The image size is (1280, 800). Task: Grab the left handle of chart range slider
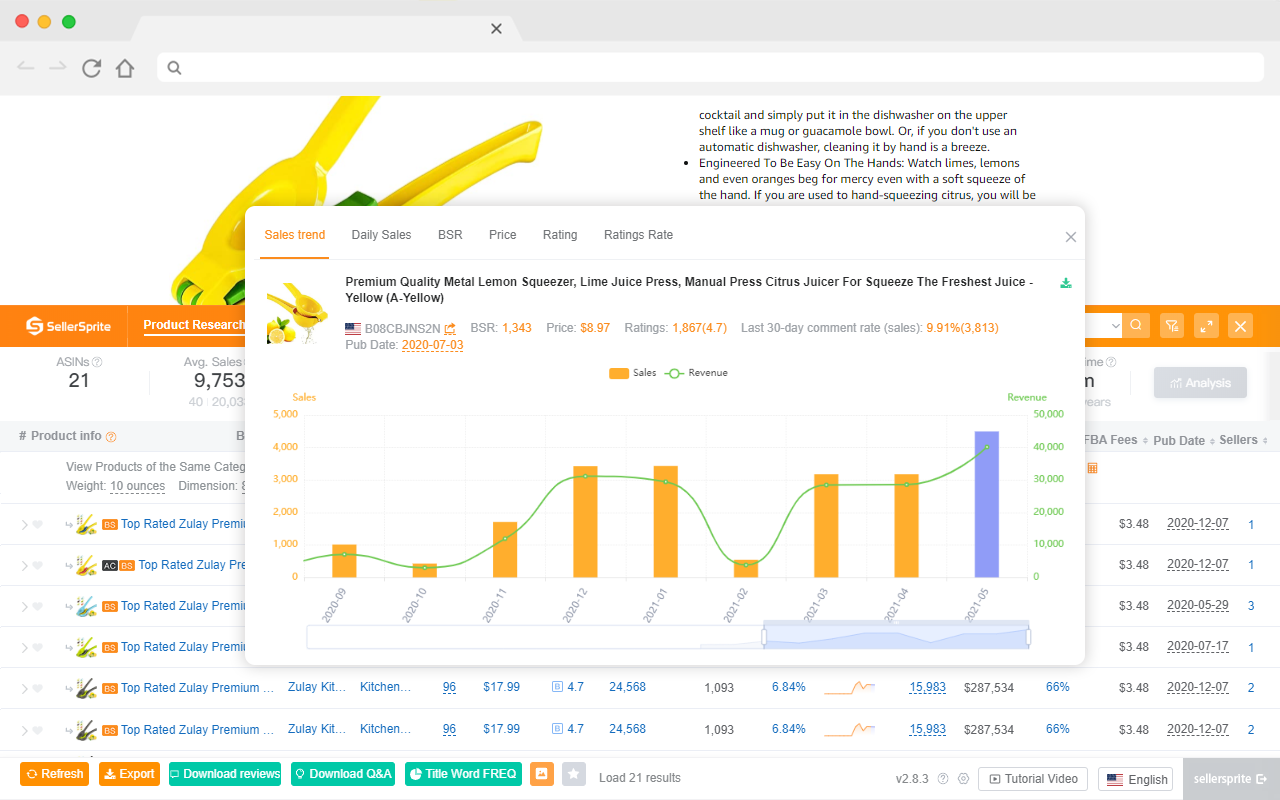(764, 637)
